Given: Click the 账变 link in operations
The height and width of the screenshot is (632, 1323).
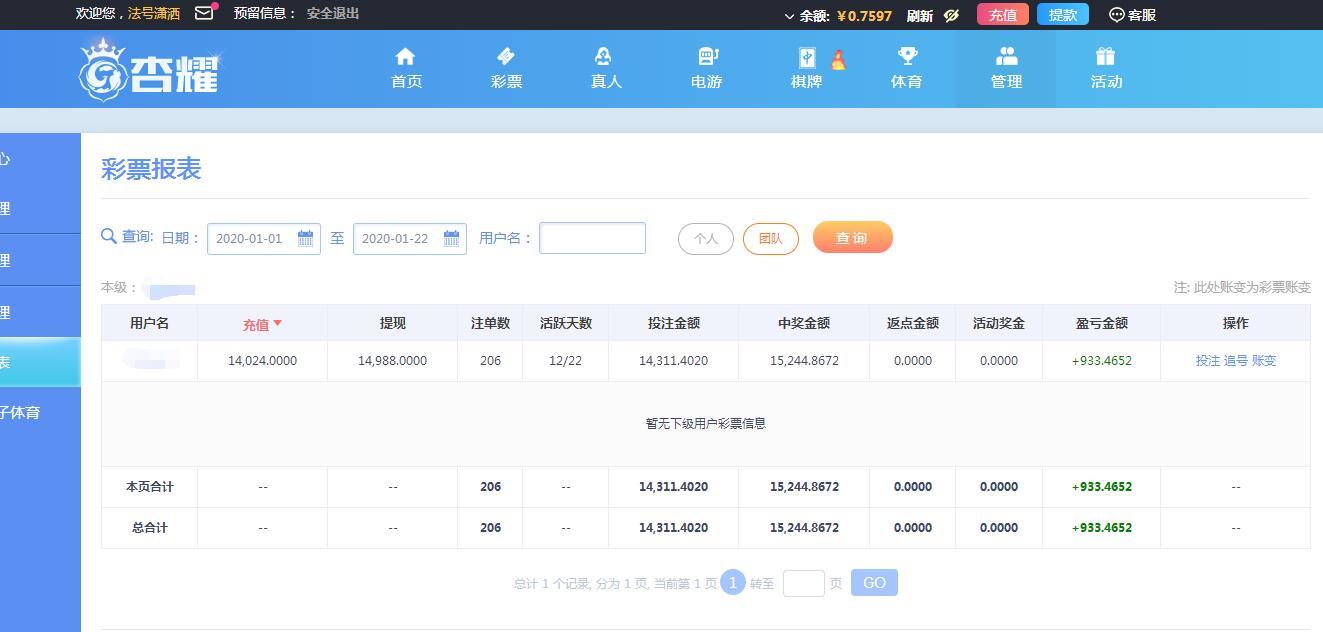Looking at the screenshot, I should coord(1264,361).
